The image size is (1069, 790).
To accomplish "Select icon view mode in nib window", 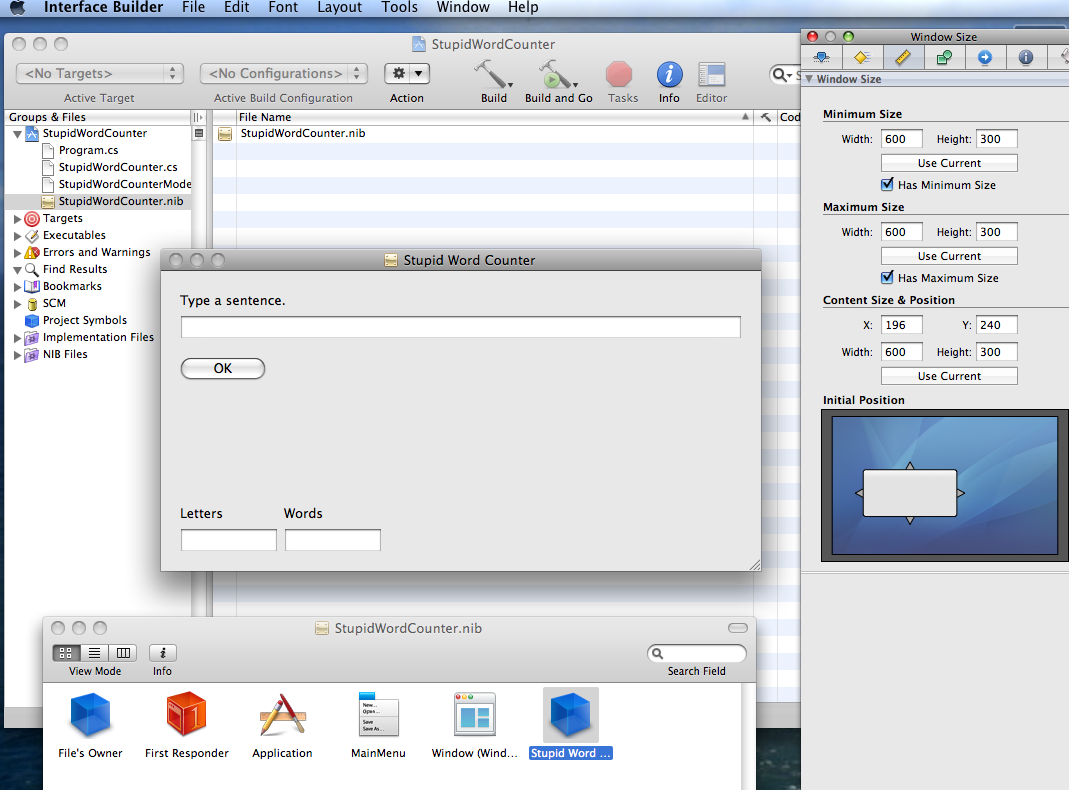I will [x=66, y=653].
